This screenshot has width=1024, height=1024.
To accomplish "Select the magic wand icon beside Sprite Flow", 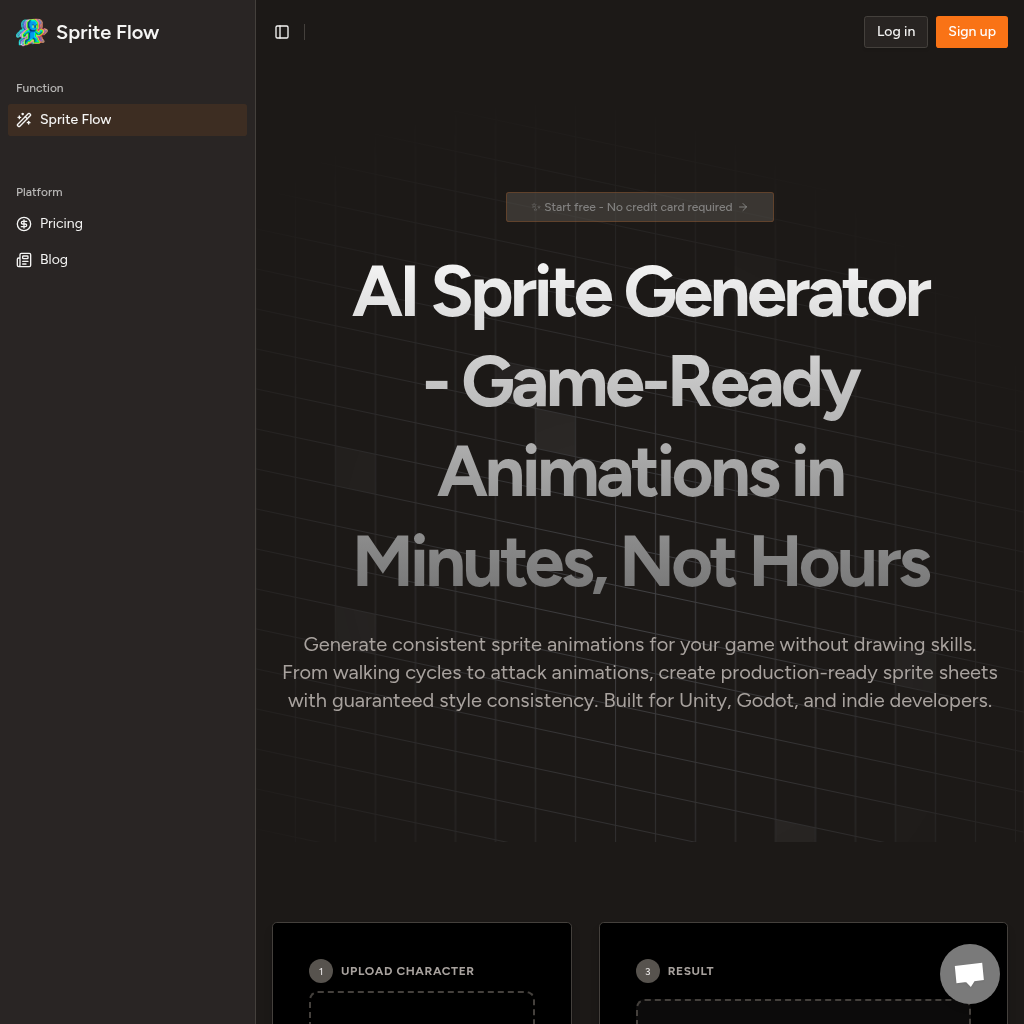I will coord(24,120).
